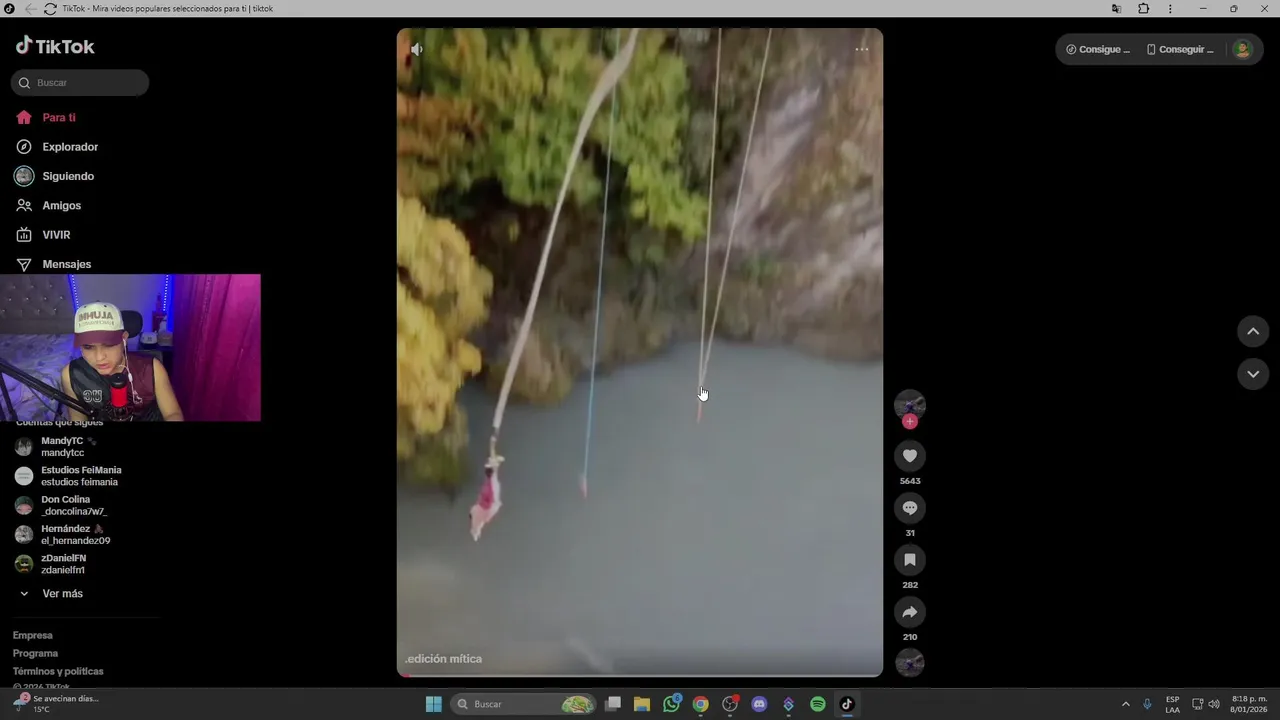
Task: Open the creator's avatar beside the video
Action: click(910, 404)
